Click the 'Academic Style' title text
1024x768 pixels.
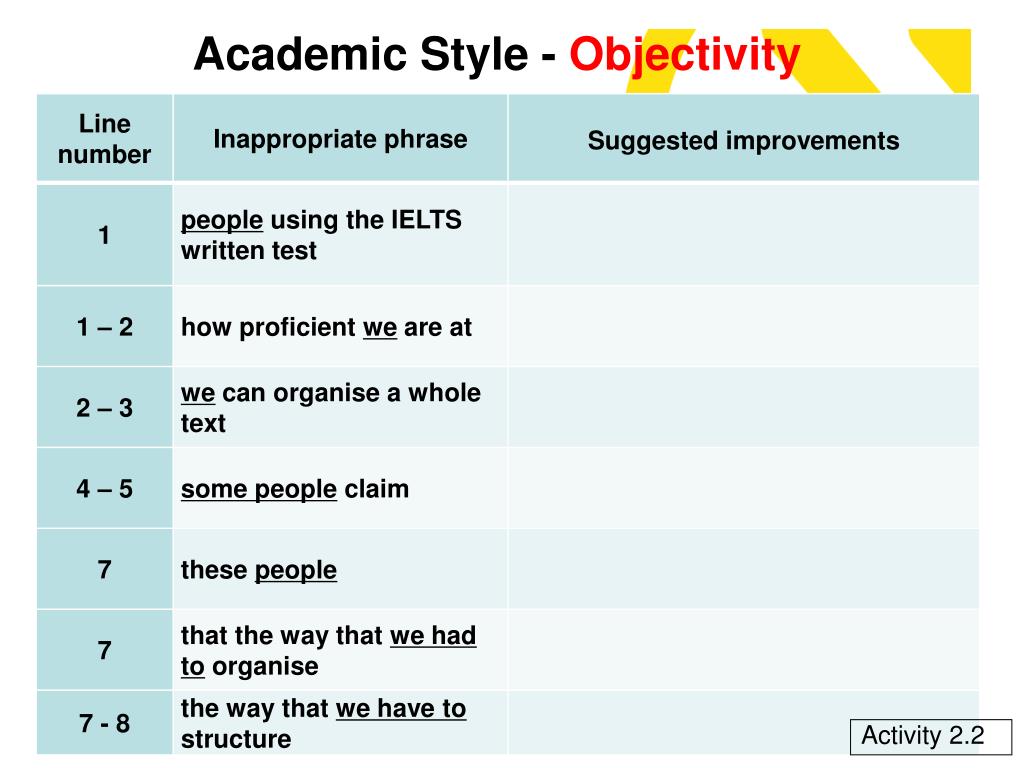[360, 55]
